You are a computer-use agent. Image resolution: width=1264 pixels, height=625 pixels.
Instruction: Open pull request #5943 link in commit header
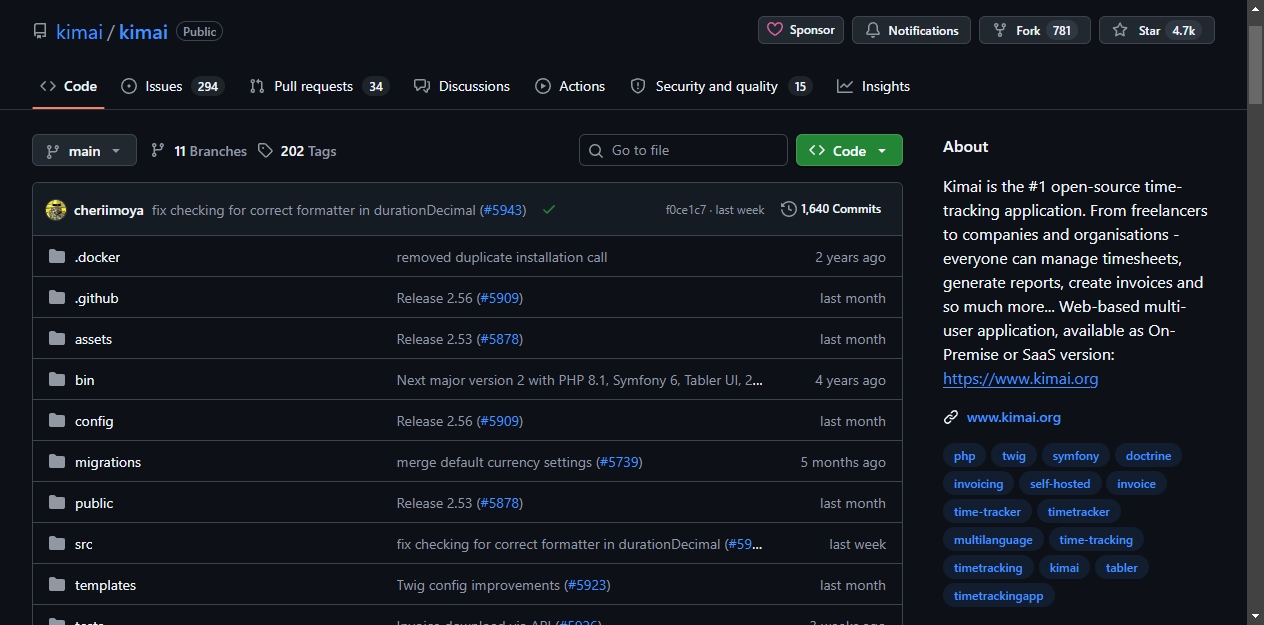[502, 210]
